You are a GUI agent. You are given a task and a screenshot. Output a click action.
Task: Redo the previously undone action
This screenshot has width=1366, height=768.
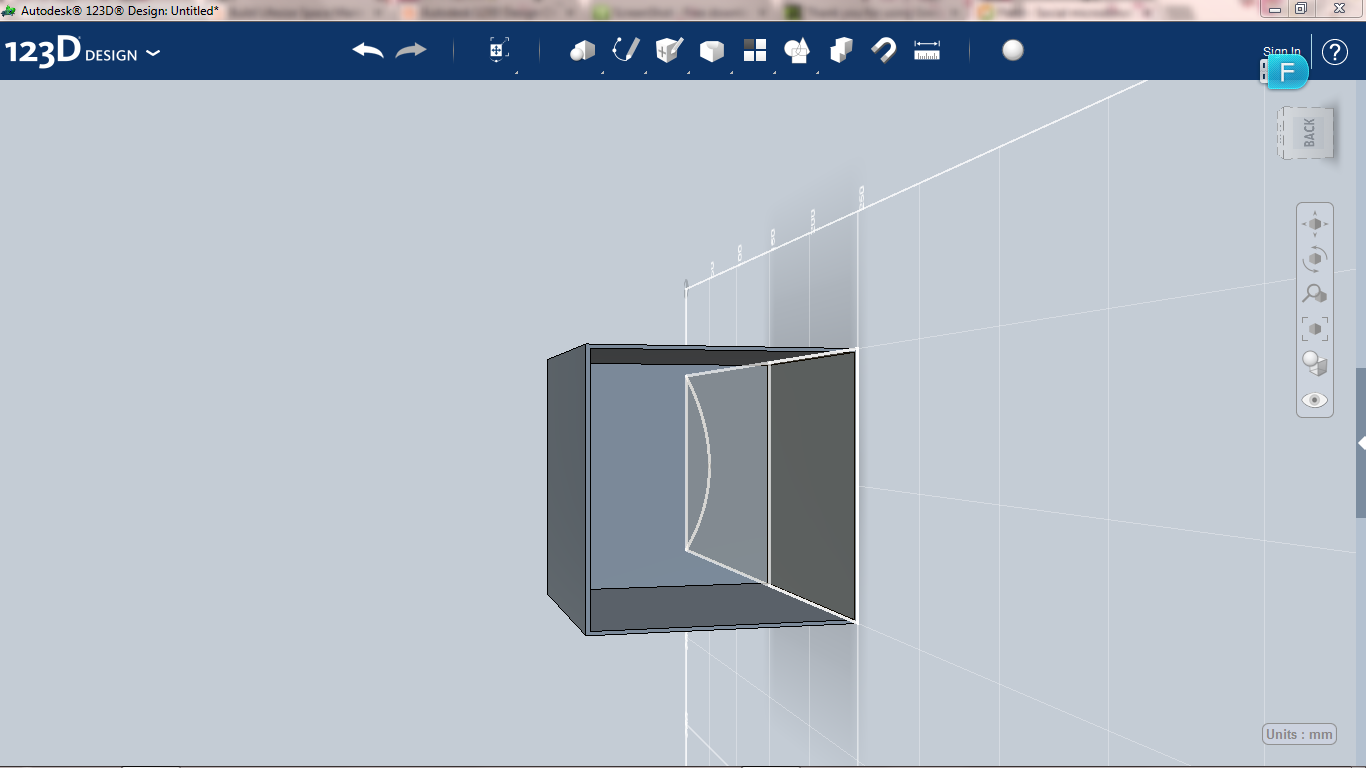[x=411, y=51]
